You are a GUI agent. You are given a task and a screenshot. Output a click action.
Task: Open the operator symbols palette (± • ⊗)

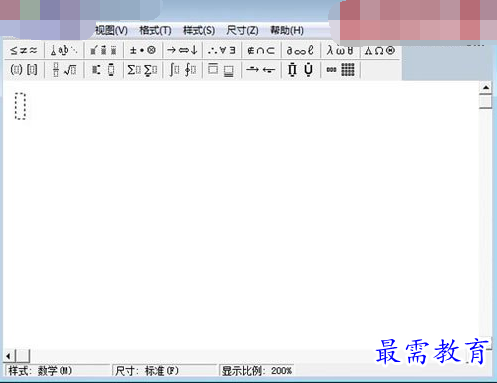pyautogui.click(x=143, y=50)
